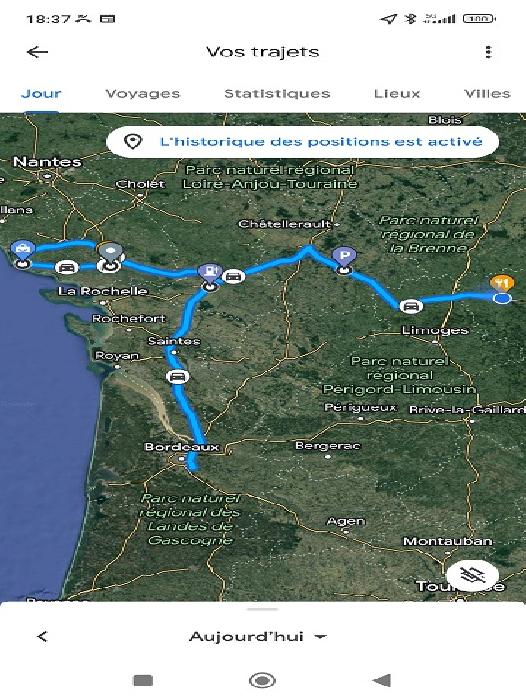Tap the parking marker on the route

[344, 257]
